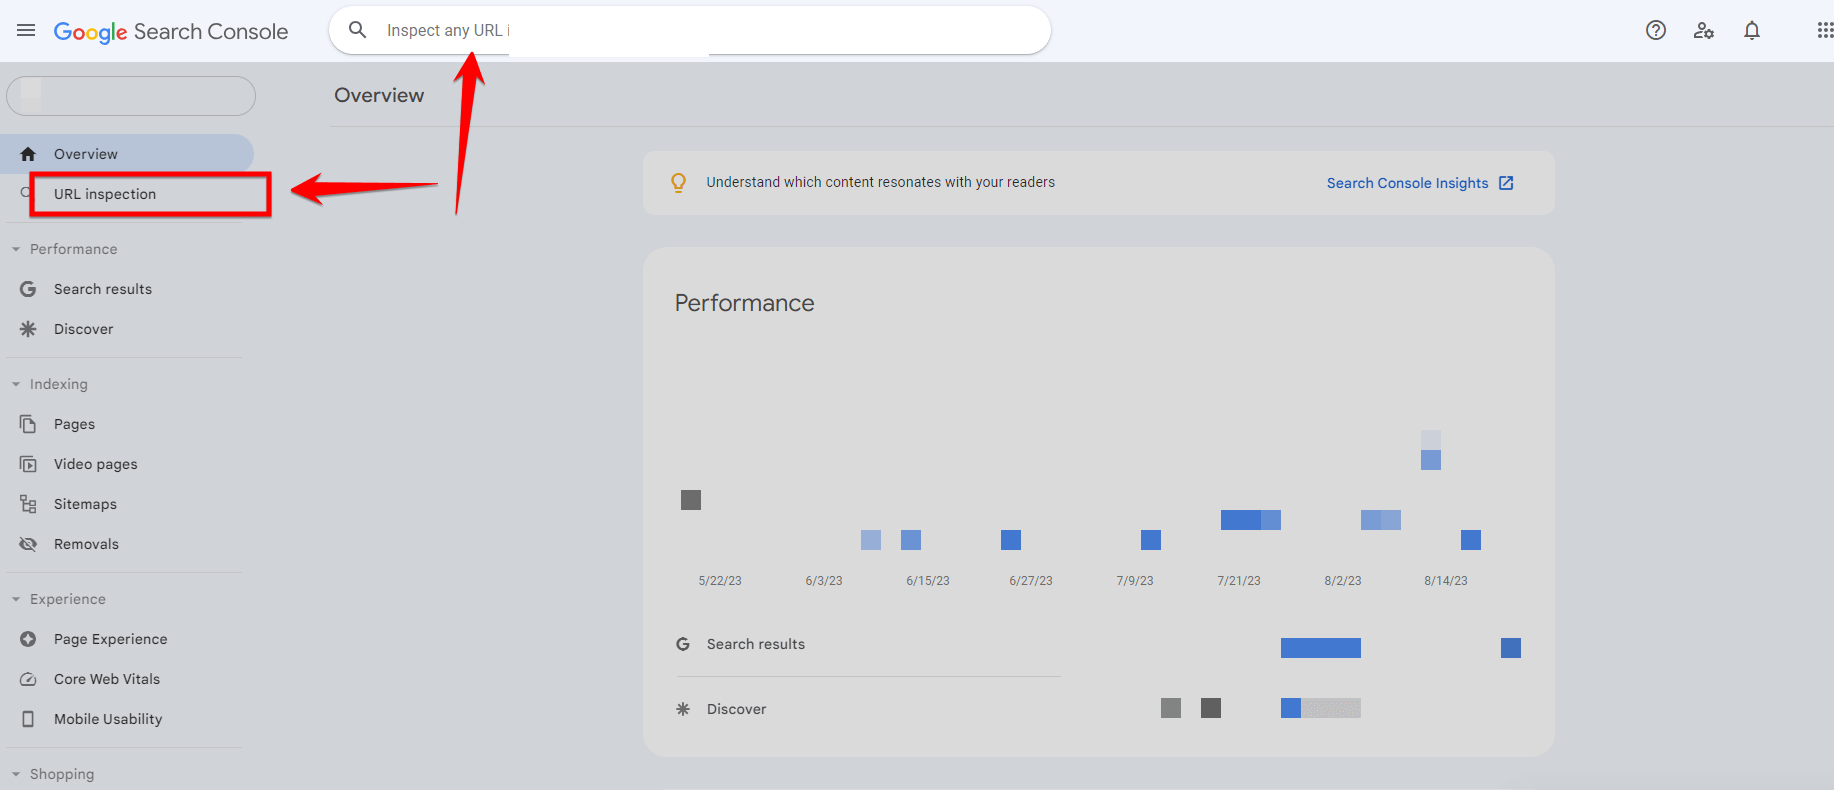Viewport: 1834px width, 790px height.
Task: Collapse the Shopping sidebar section
Action: (x=16, y=774)
